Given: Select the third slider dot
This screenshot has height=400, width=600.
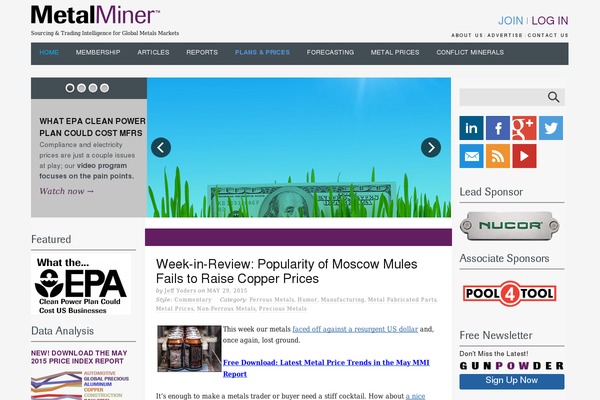Looking at the screenshot, I should pyautogui.click(x=93, y=88).
